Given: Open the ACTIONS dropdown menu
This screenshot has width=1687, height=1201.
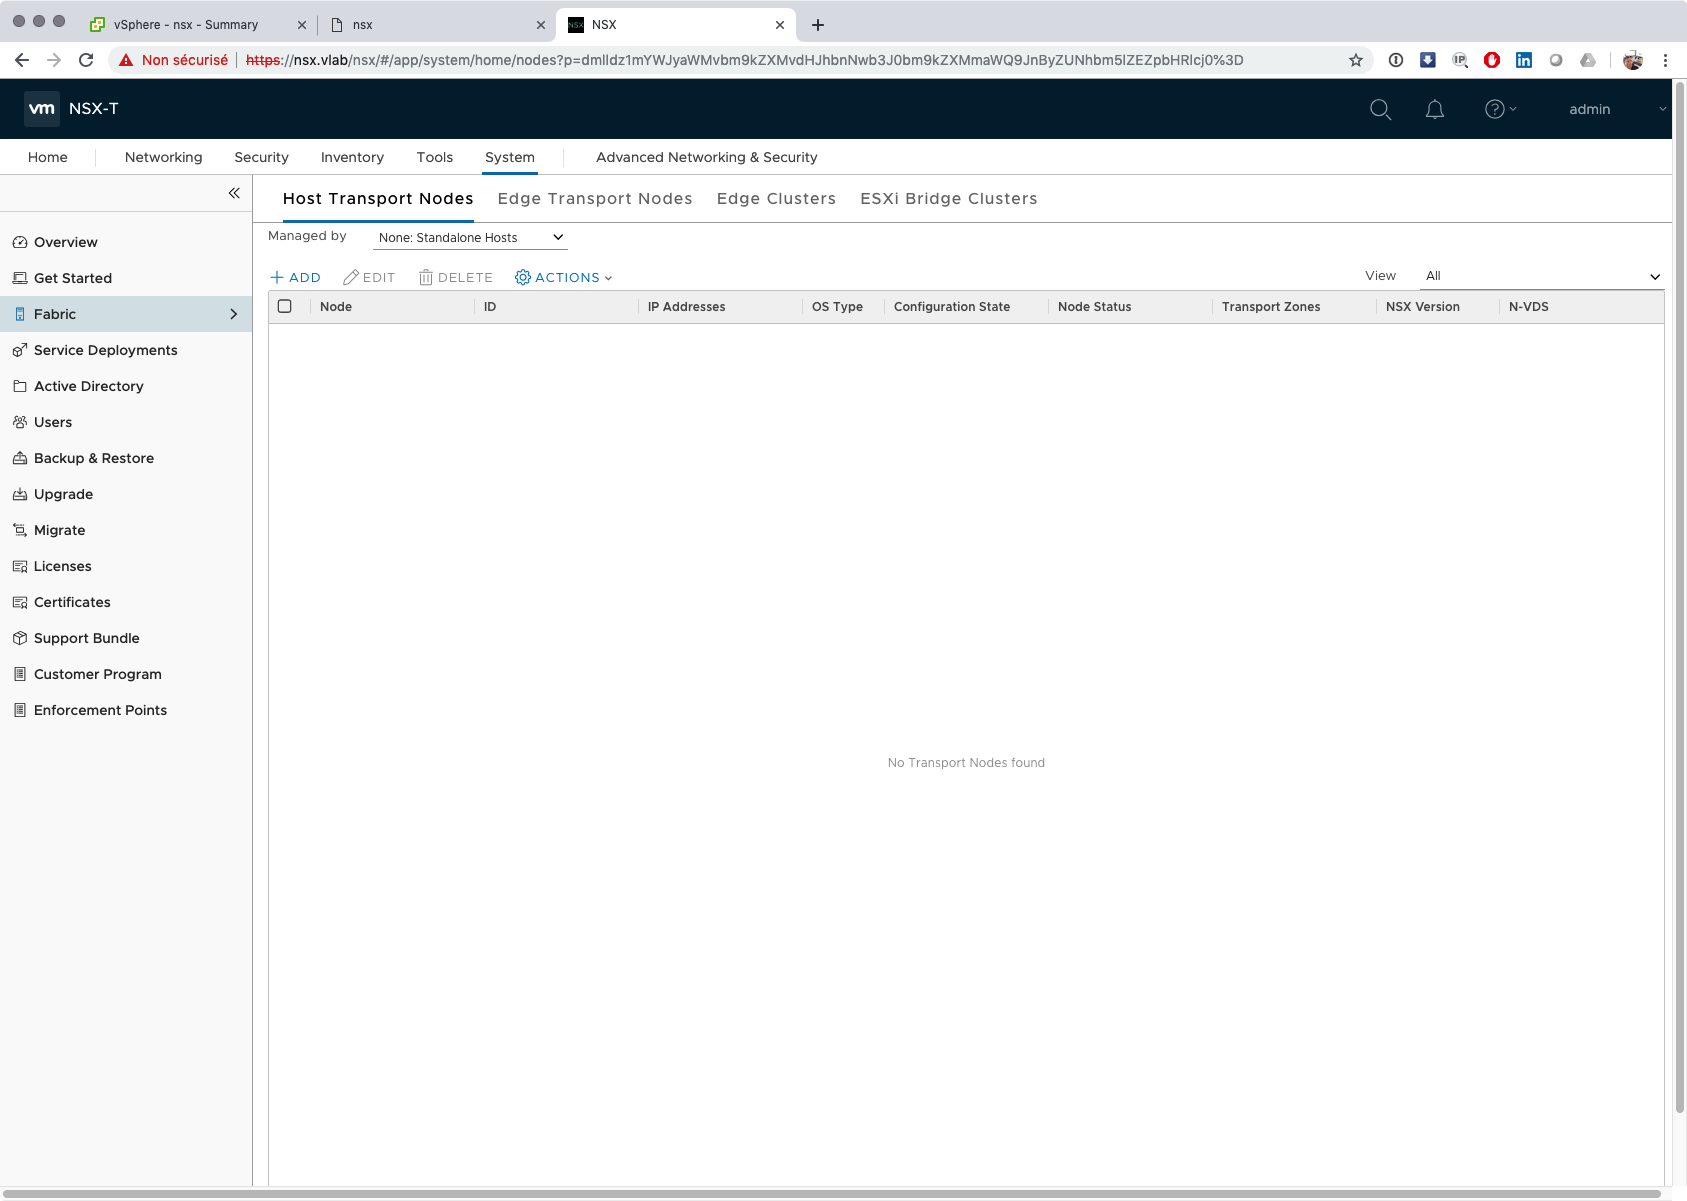Looking at the screenshot, I should [x=564, y=277].
